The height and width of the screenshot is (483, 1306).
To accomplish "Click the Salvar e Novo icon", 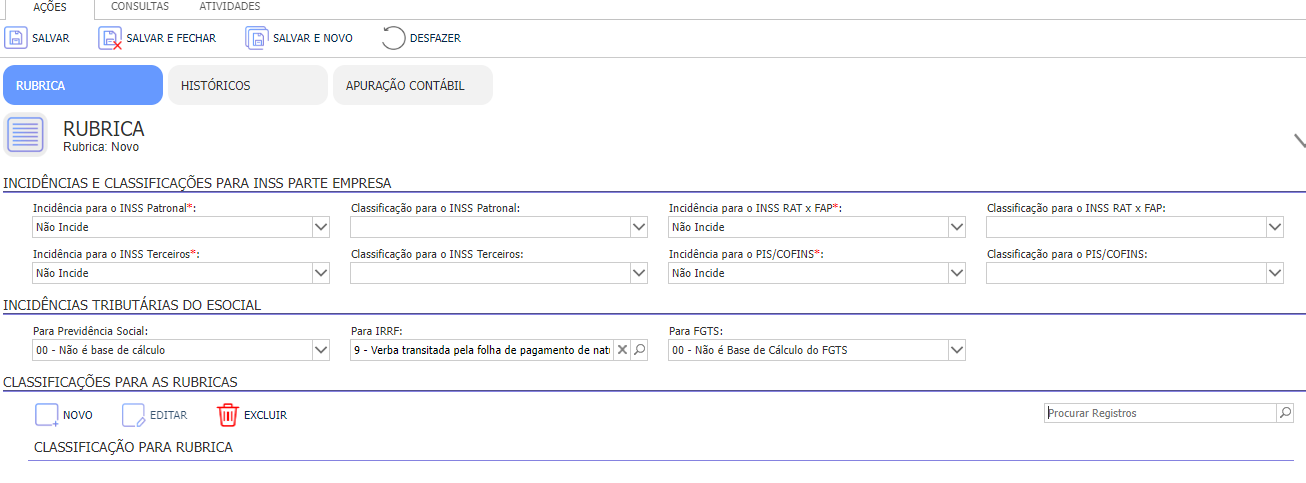I will 257,38.
